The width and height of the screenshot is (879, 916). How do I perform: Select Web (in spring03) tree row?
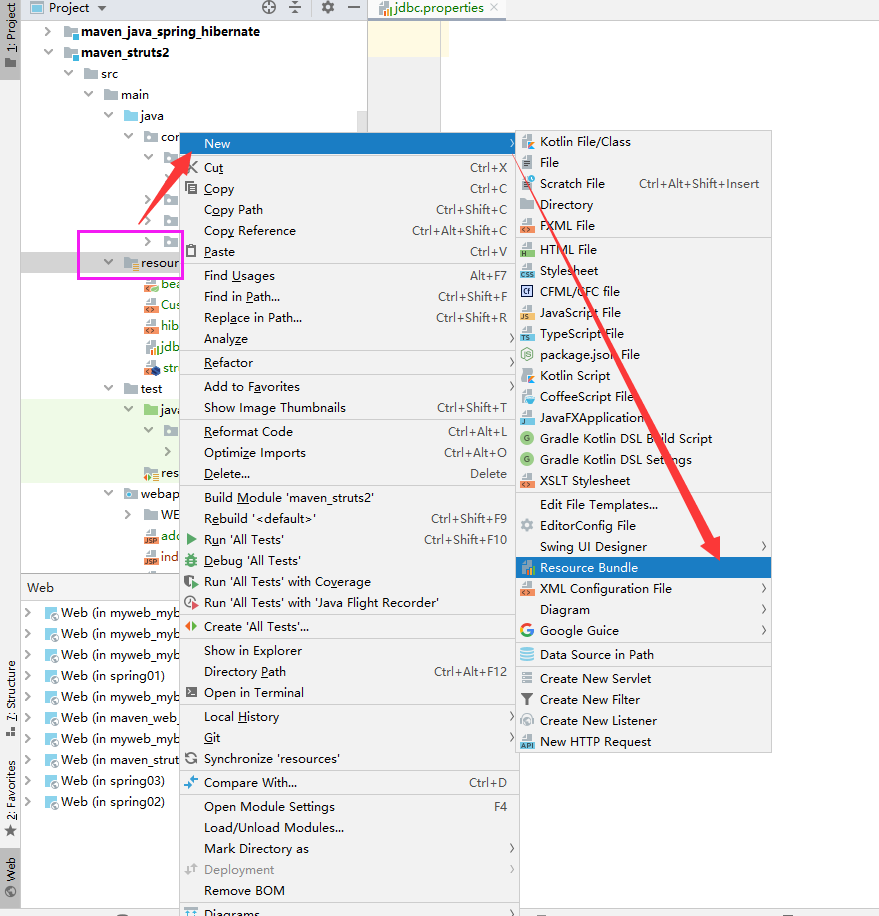[x=100, y=781]
